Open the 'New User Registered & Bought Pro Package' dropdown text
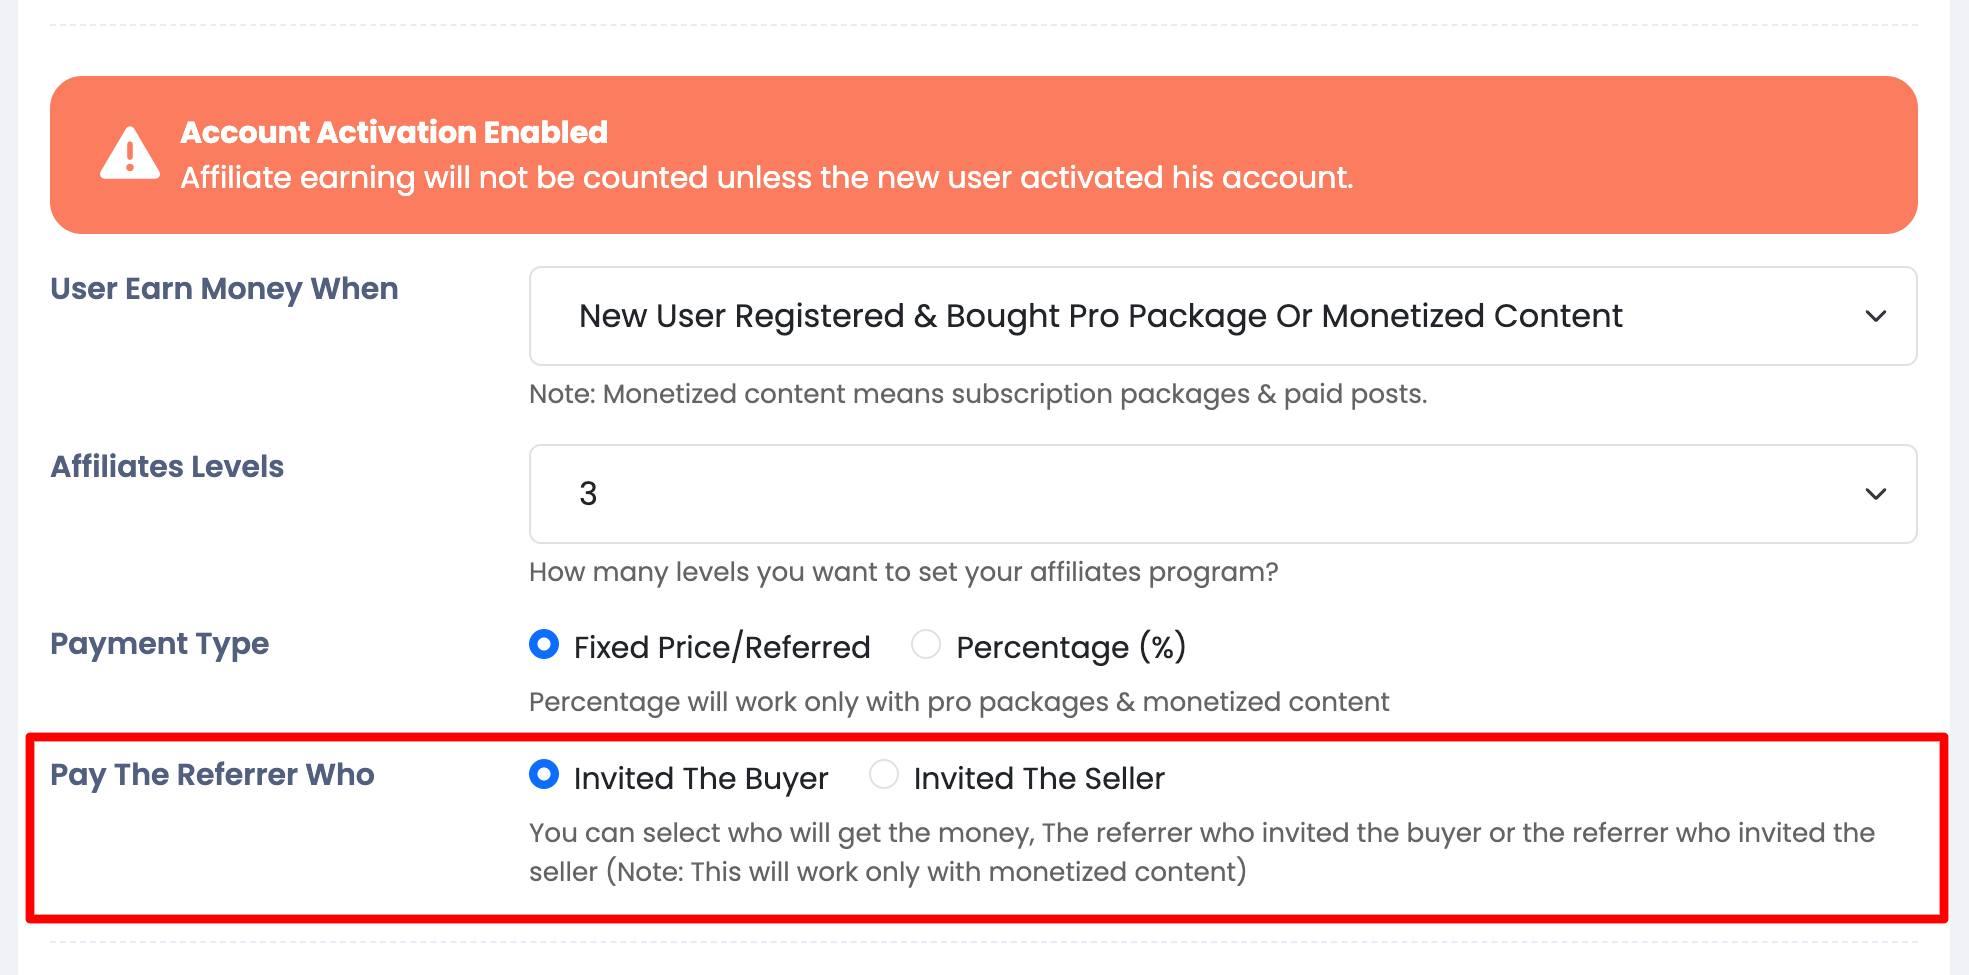1969x975 pixels. pos(1100,316)
